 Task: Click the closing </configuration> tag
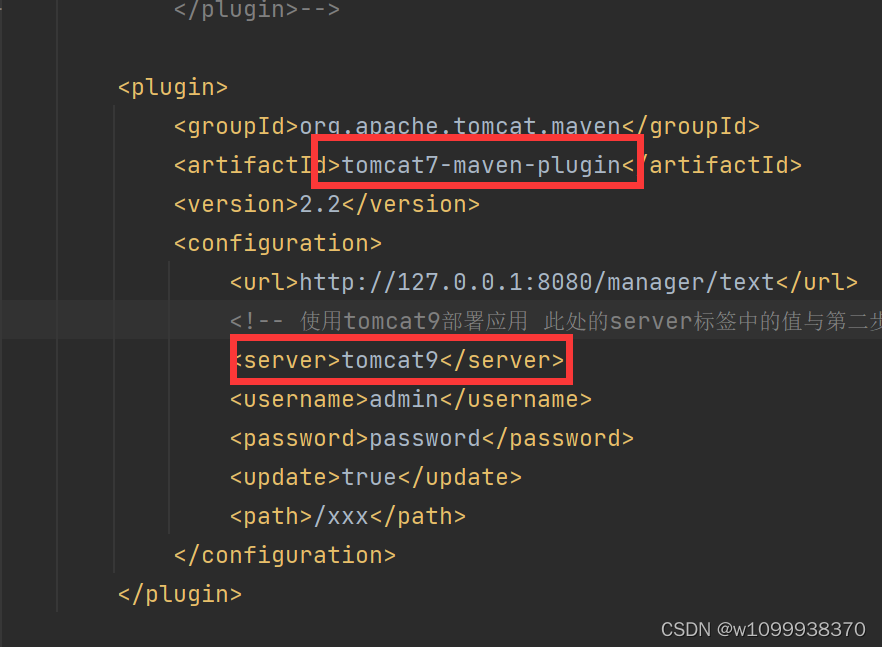pos(285,555)
